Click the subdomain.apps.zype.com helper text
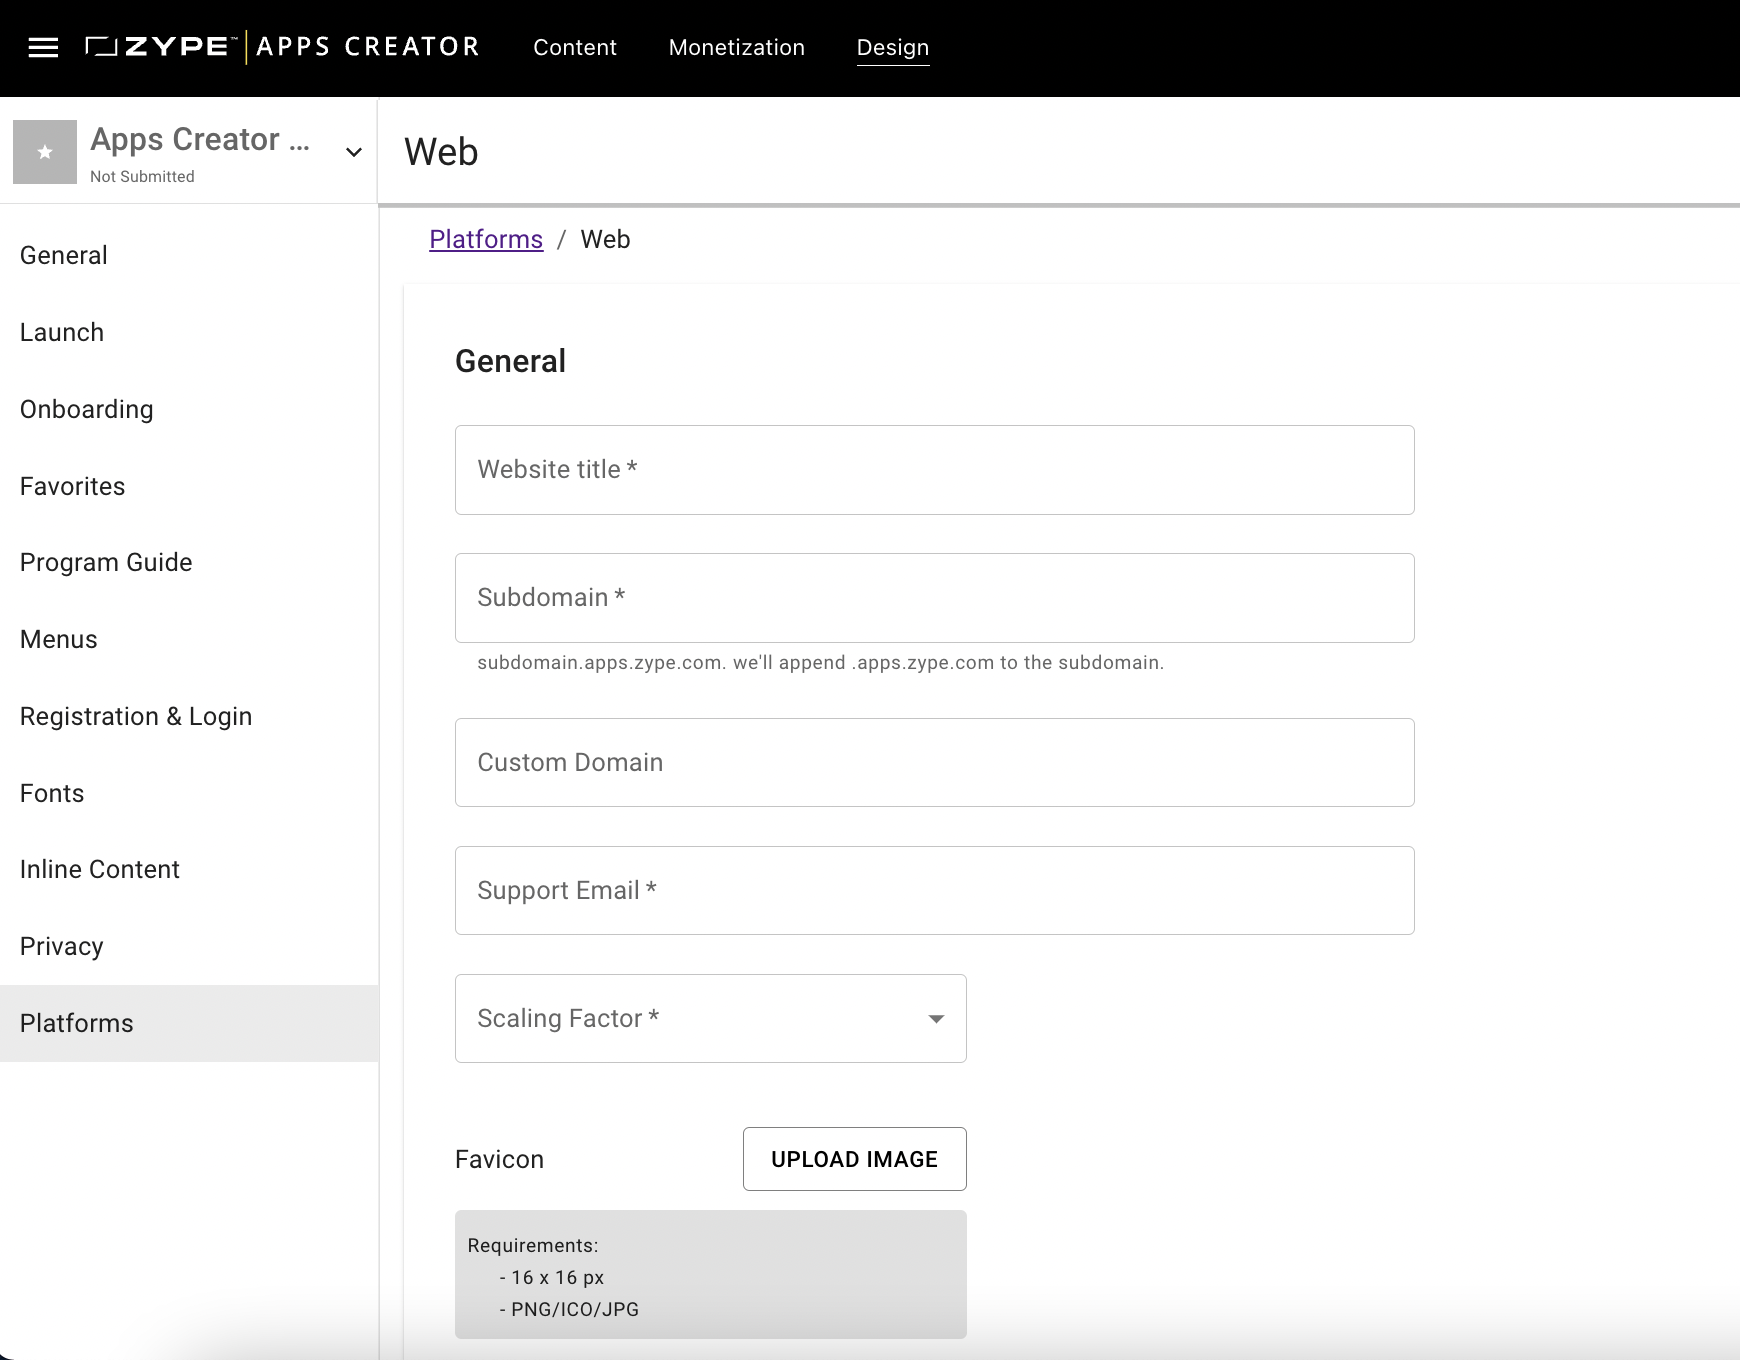 click(x=821, y=663)
